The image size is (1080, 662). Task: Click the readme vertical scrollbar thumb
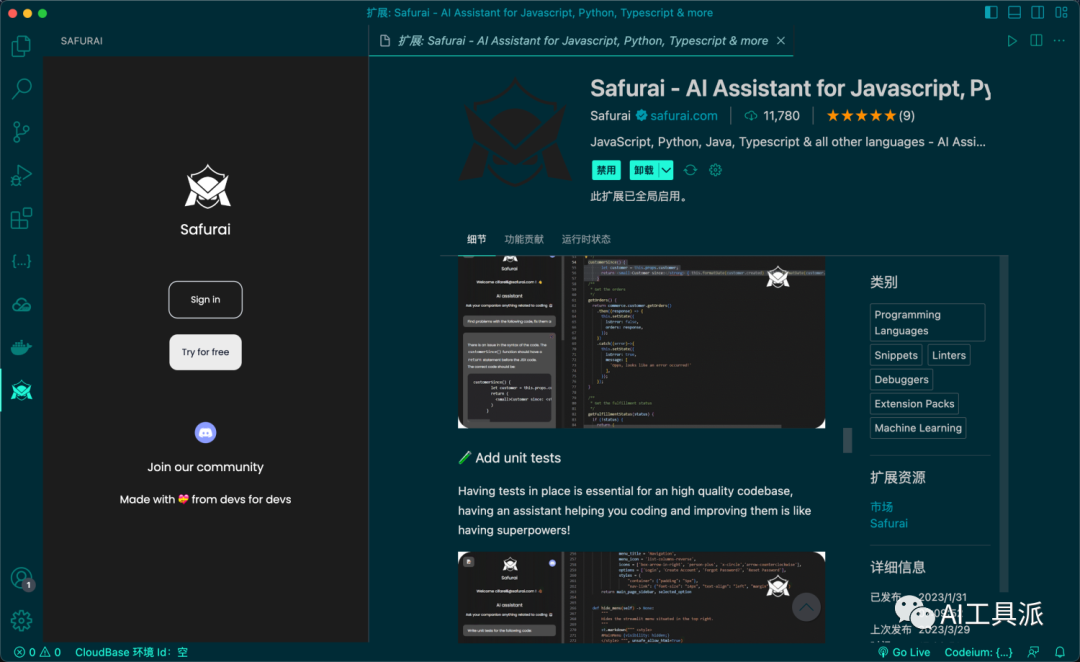point(847,440)
